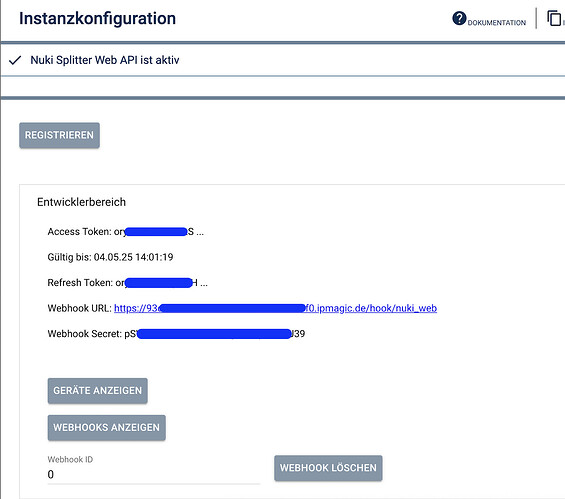Open the Dokumentation help icon

click(x=459, y=18)
